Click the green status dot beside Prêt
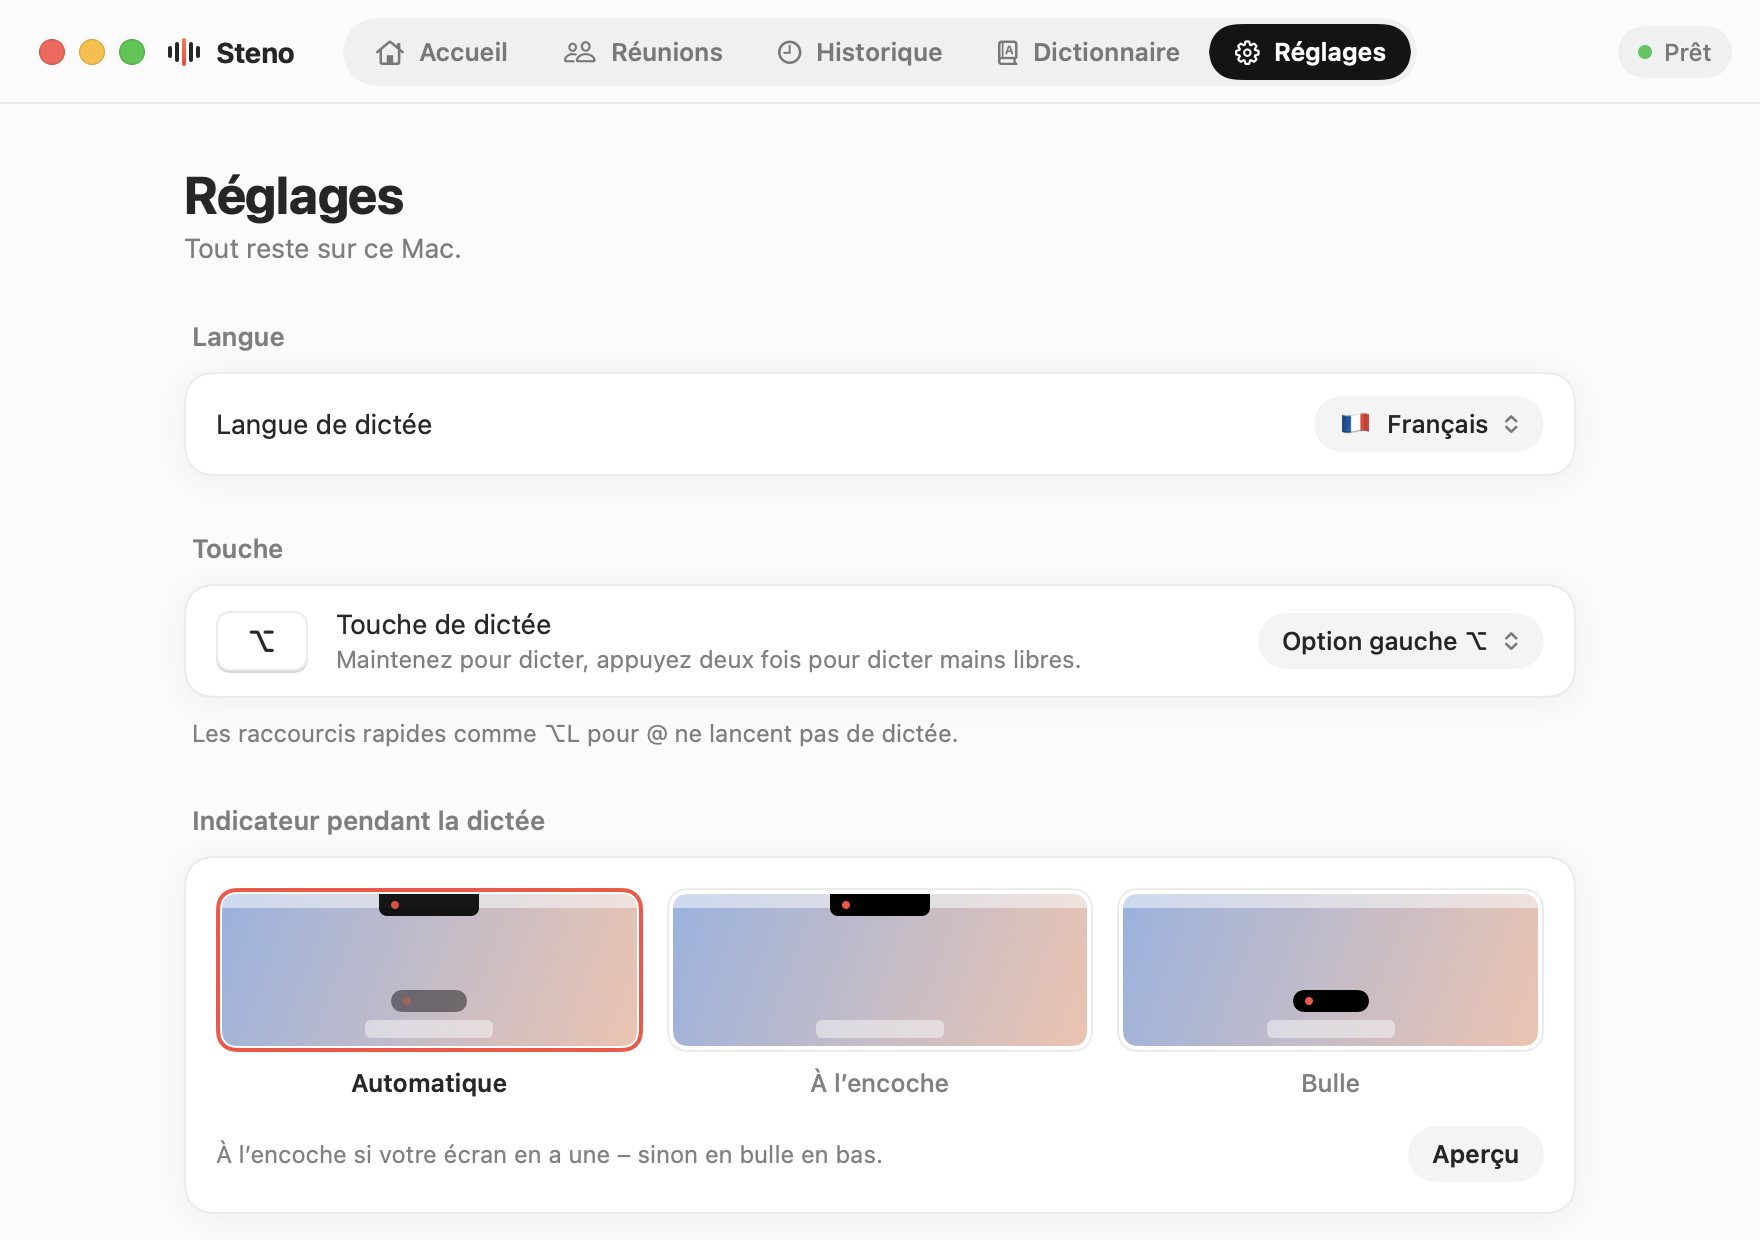The height and width of the screenshot is (1240, 1760). [x=1644, y=52]
